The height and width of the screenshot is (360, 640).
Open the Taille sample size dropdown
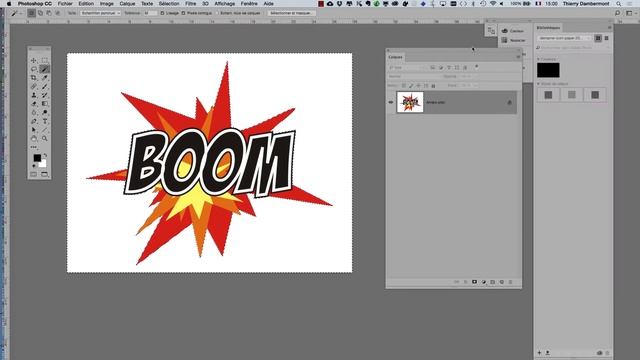[x=100, y=13]
